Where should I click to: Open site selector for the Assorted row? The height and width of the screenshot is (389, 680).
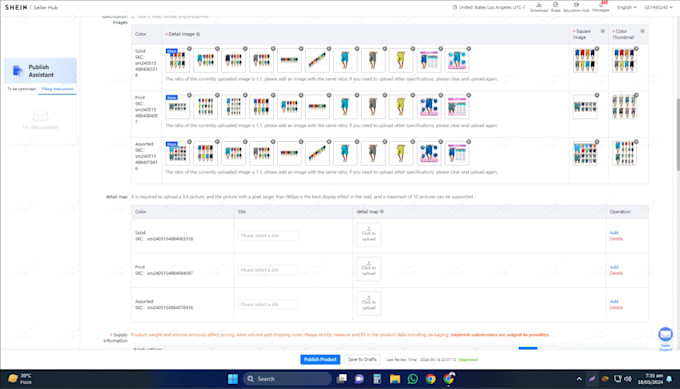pos(268,304)
